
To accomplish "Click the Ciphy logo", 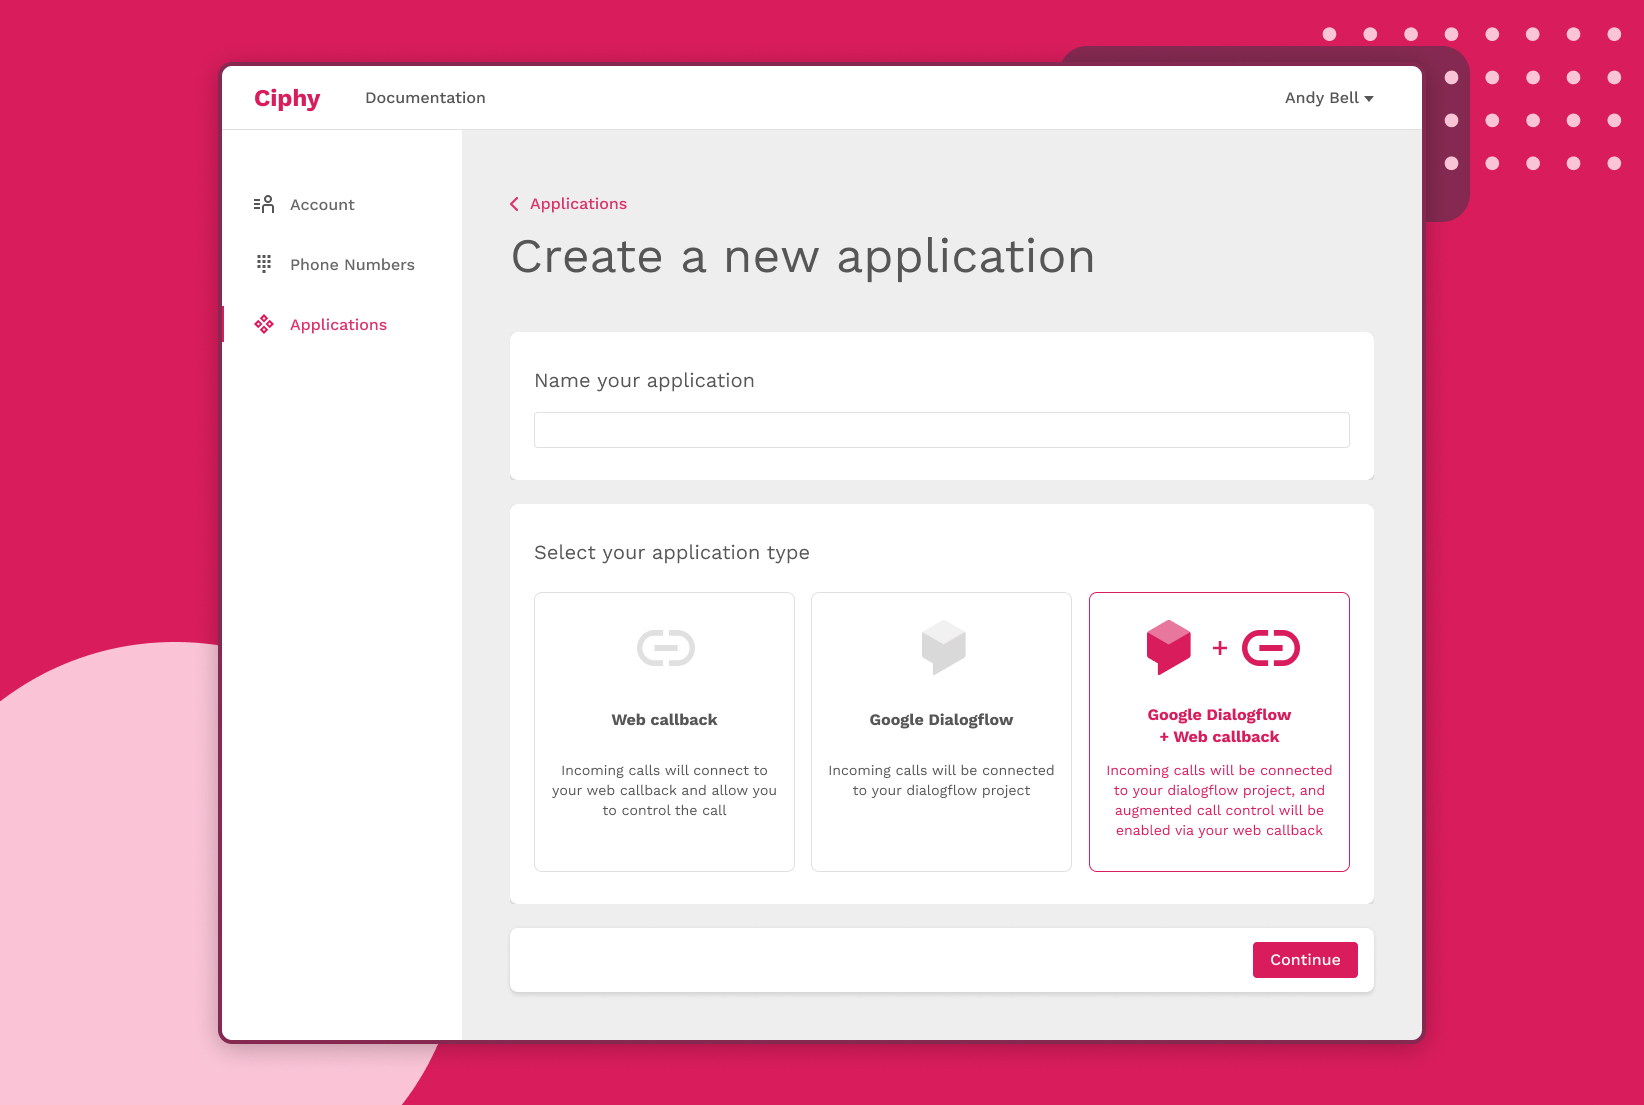I will [287, 97].
